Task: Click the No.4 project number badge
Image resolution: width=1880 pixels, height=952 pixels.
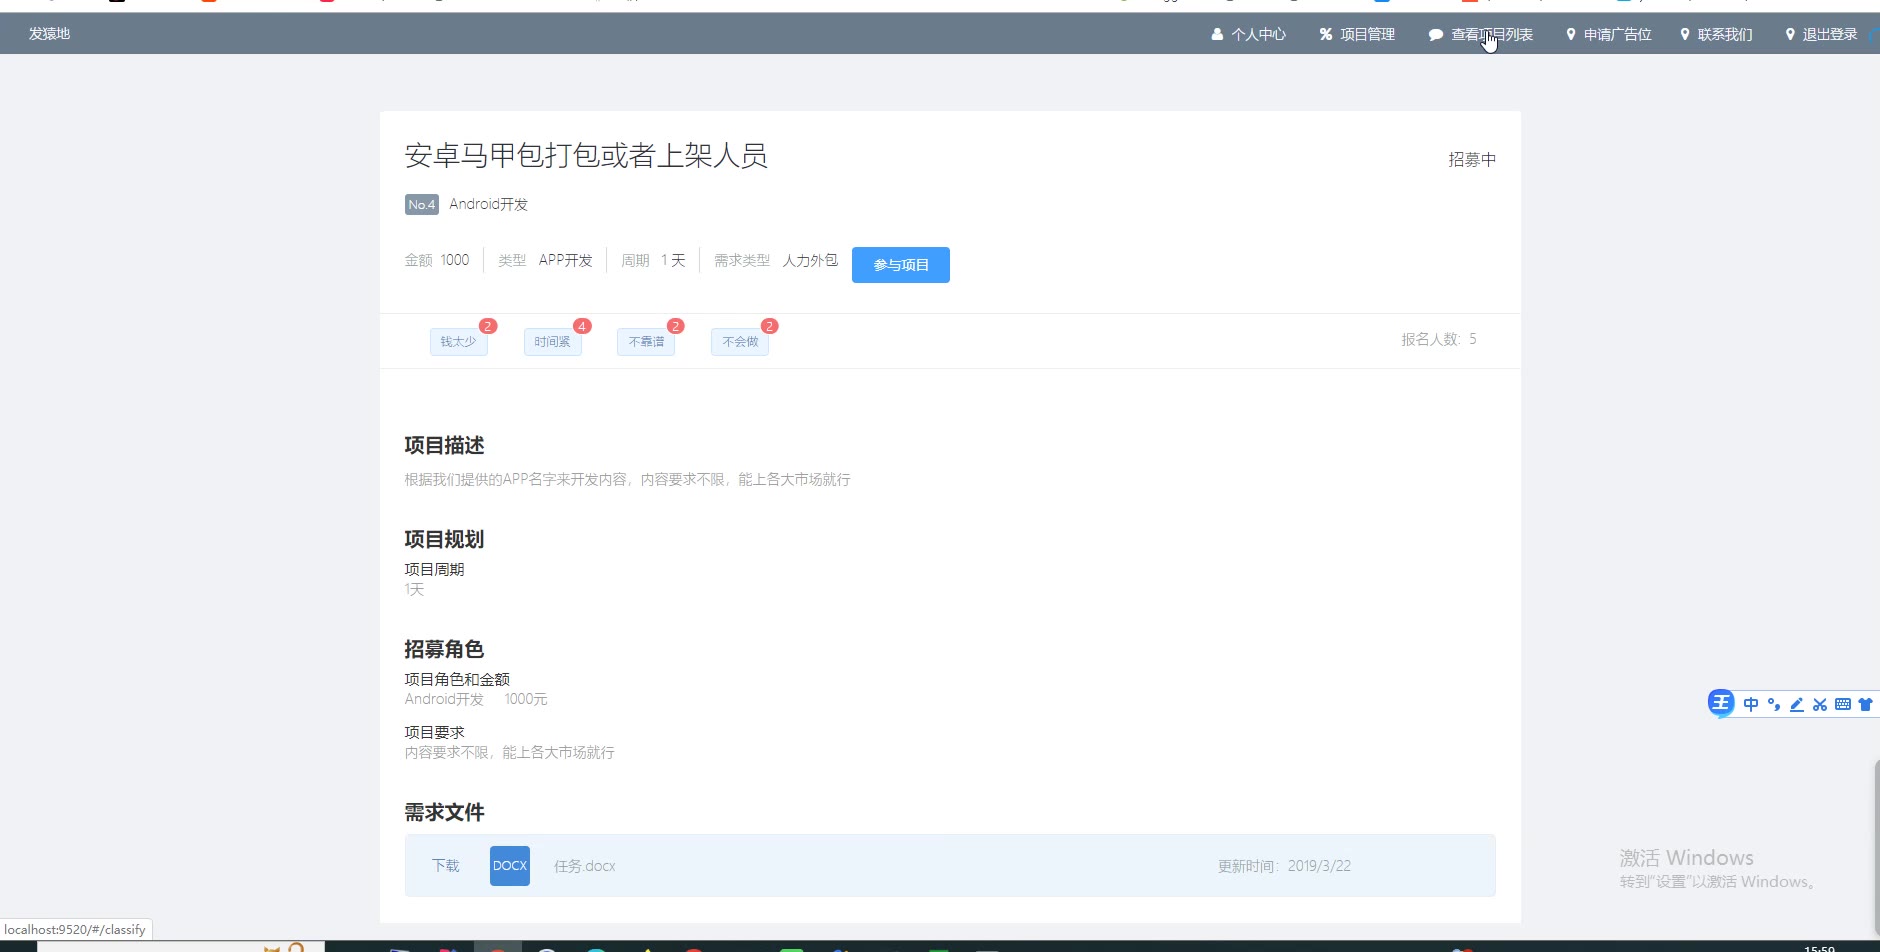Action: pos(422,205)
